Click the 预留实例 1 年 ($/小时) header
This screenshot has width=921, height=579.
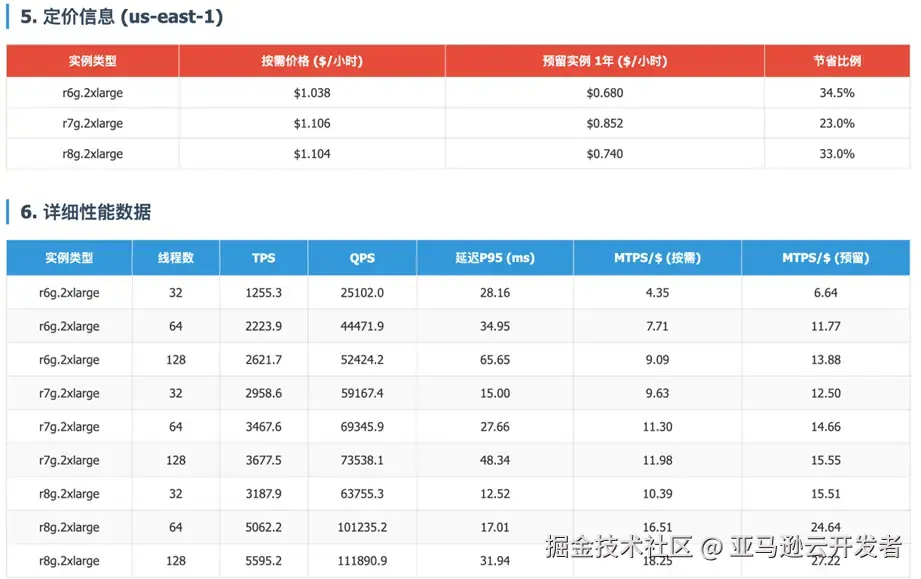[603, 60]
